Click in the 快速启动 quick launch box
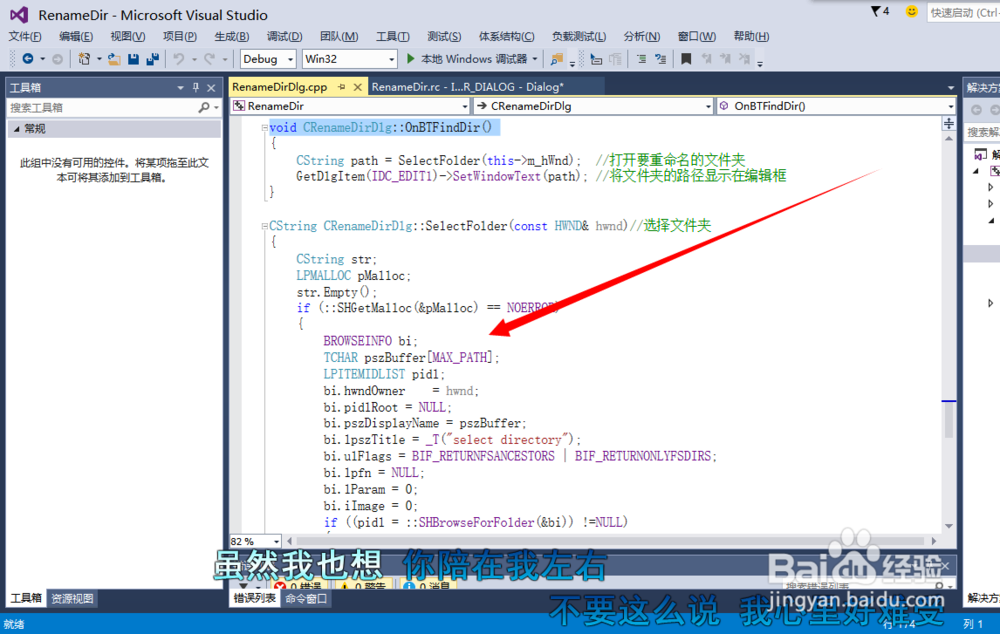Screen dimensions: 1000x634 point(964,12)
